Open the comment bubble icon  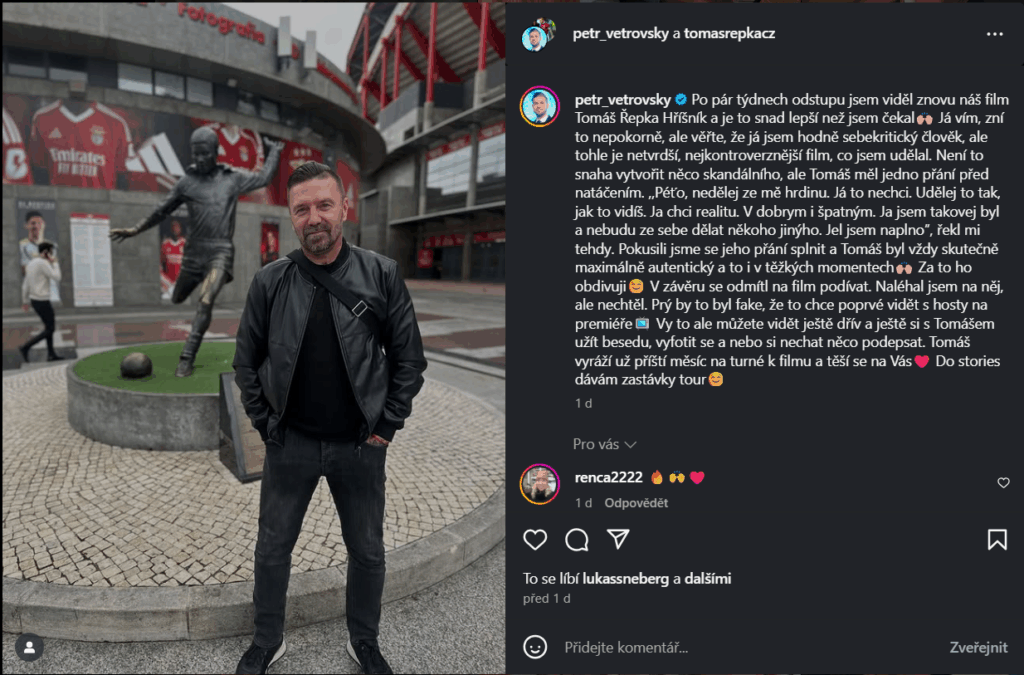[x=577, y=540]
